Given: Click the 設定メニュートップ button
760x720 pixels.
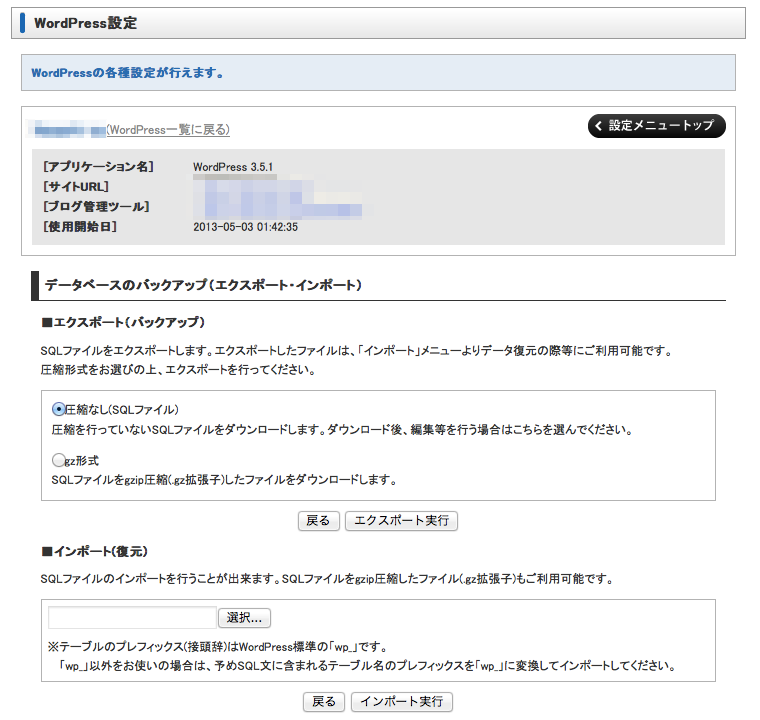Looking at the screenshot, I should point(656,126).
